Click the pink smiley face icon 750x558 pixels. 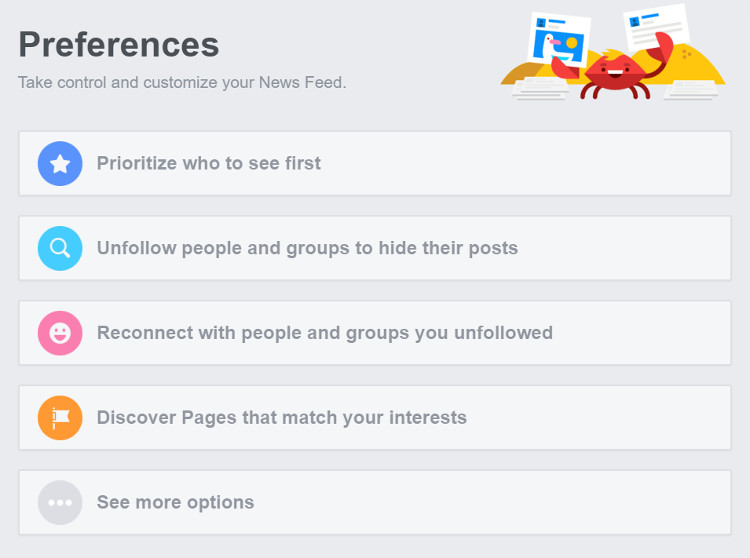coord(60,333)
